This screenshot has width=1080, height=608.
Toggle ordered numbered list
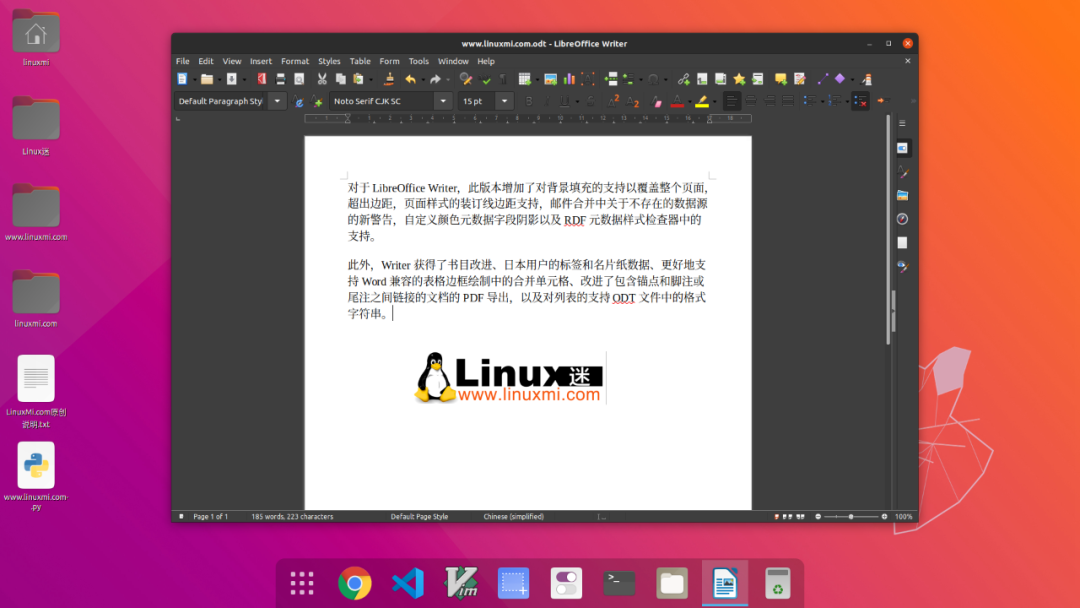point(834,101)
